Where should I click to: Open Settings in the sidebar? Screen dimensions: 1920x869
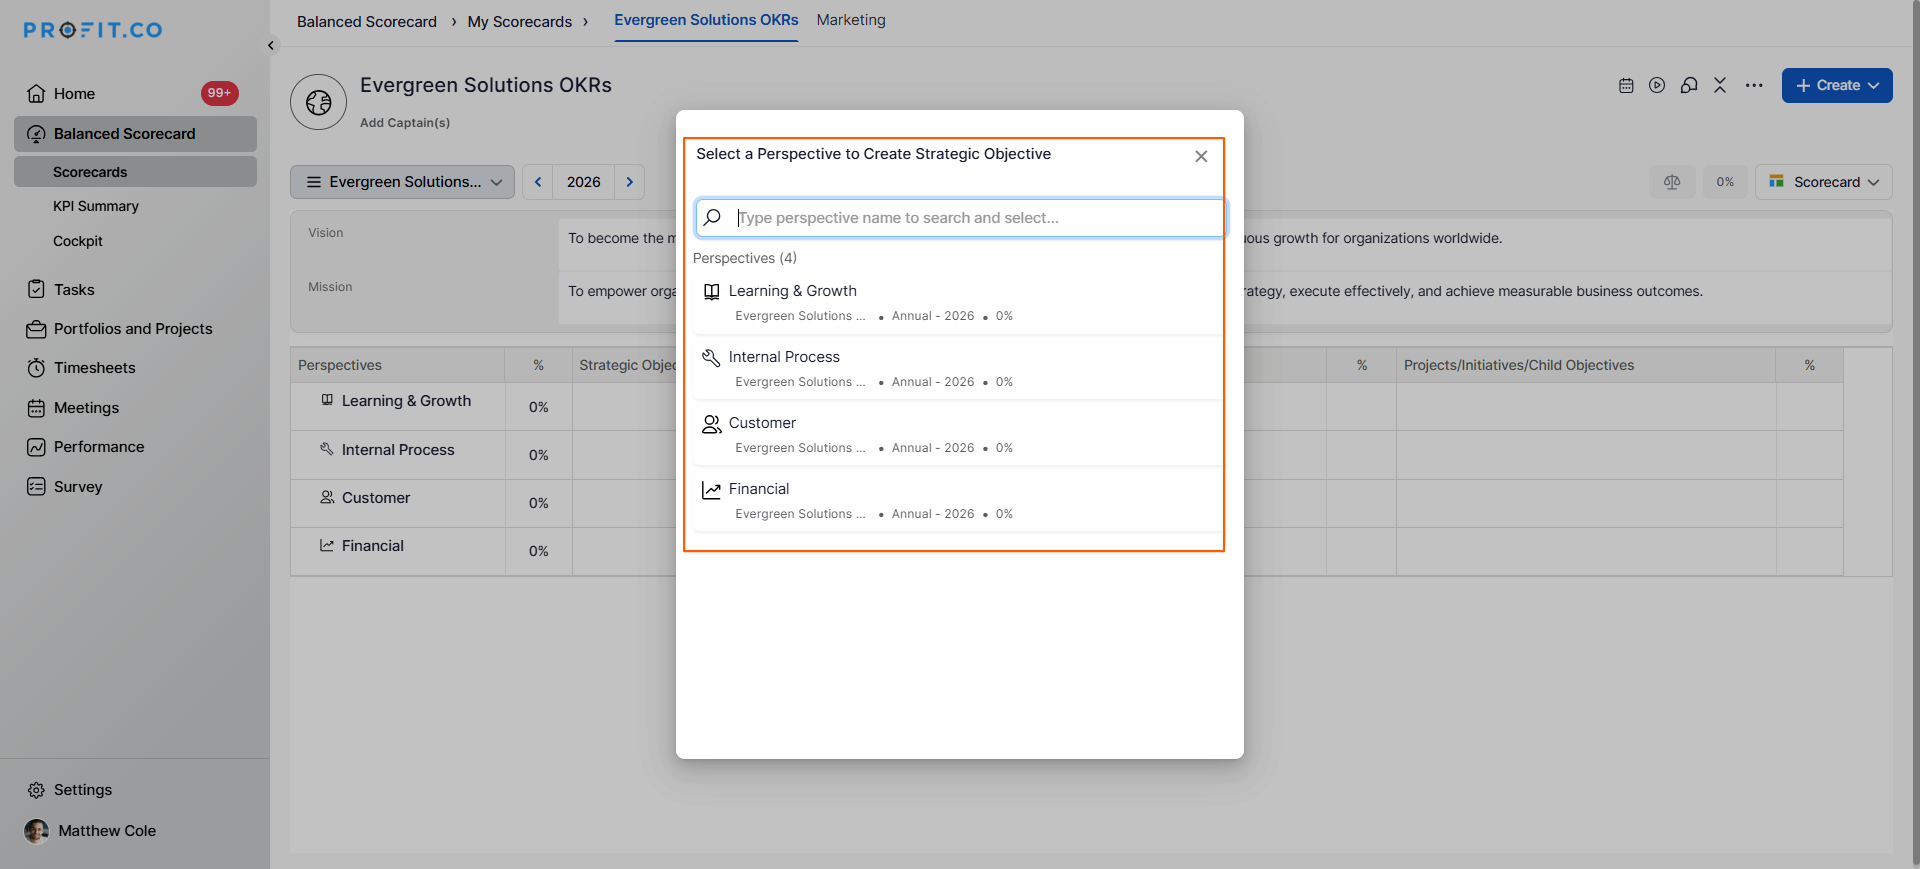pos(83,790)
